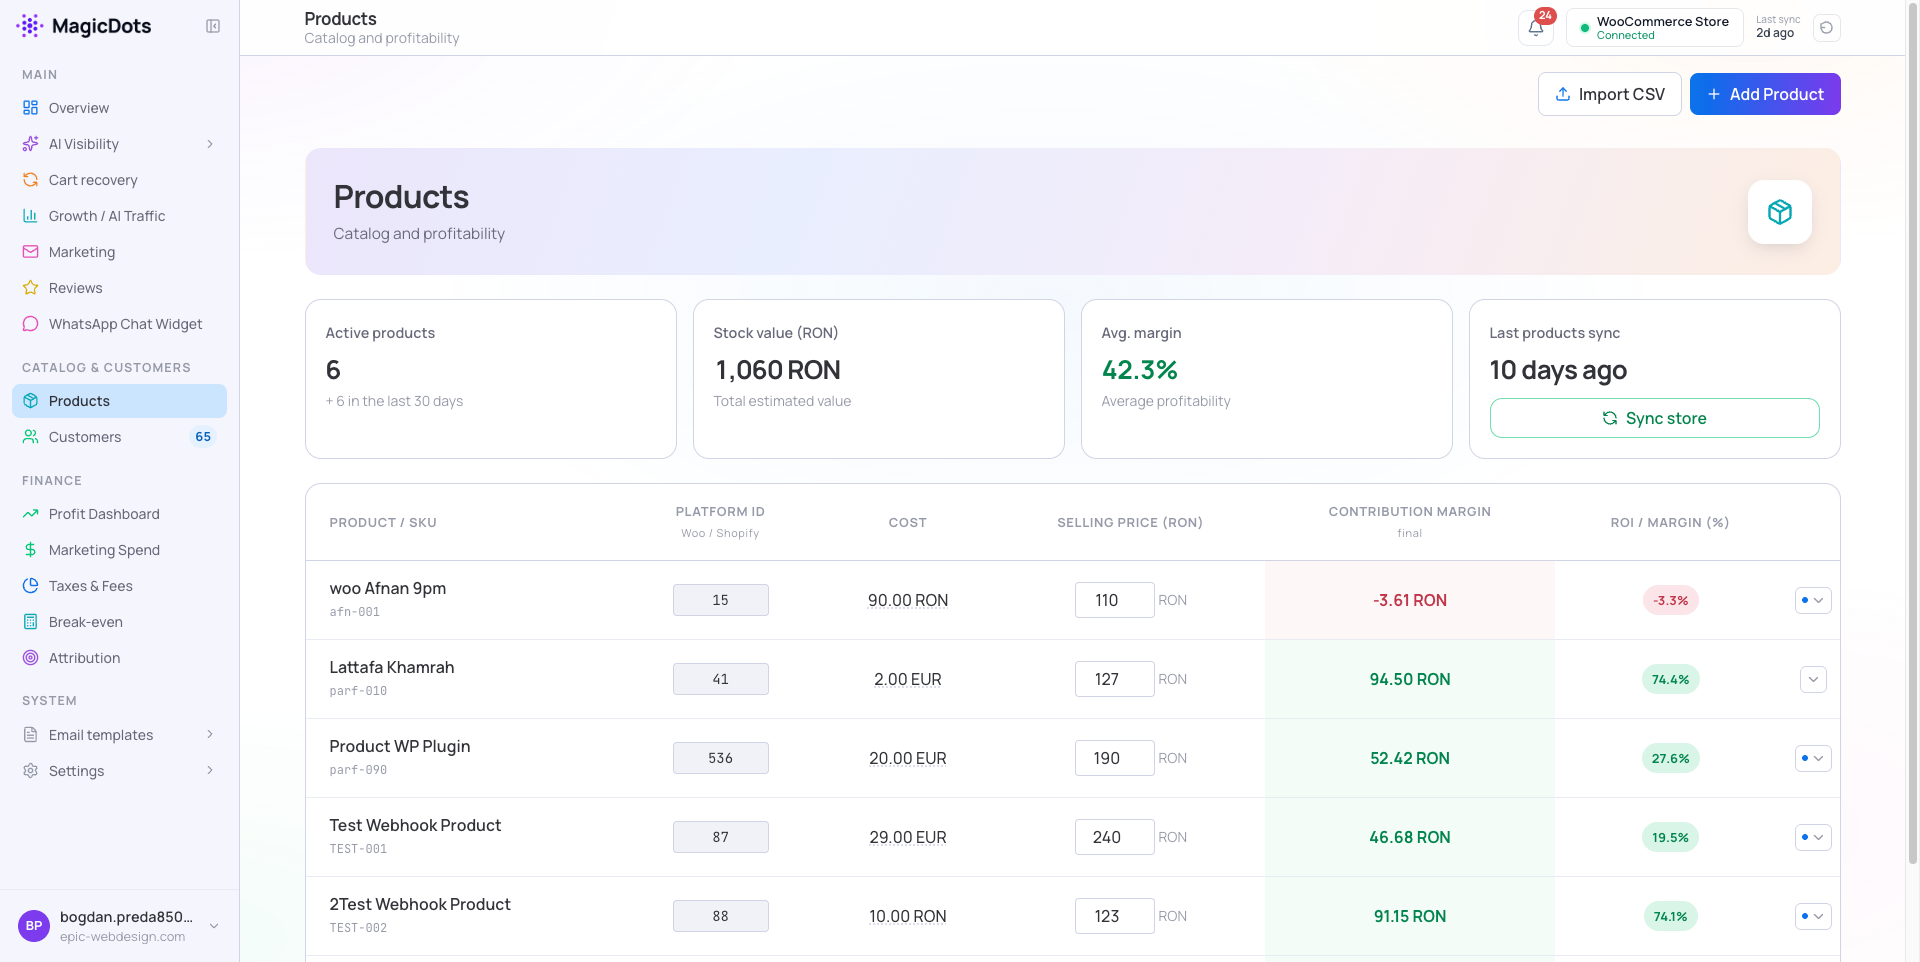Click the Taxes & Fees pie icon
This screenshot has height=962, width=1920.
pos(31,586)
